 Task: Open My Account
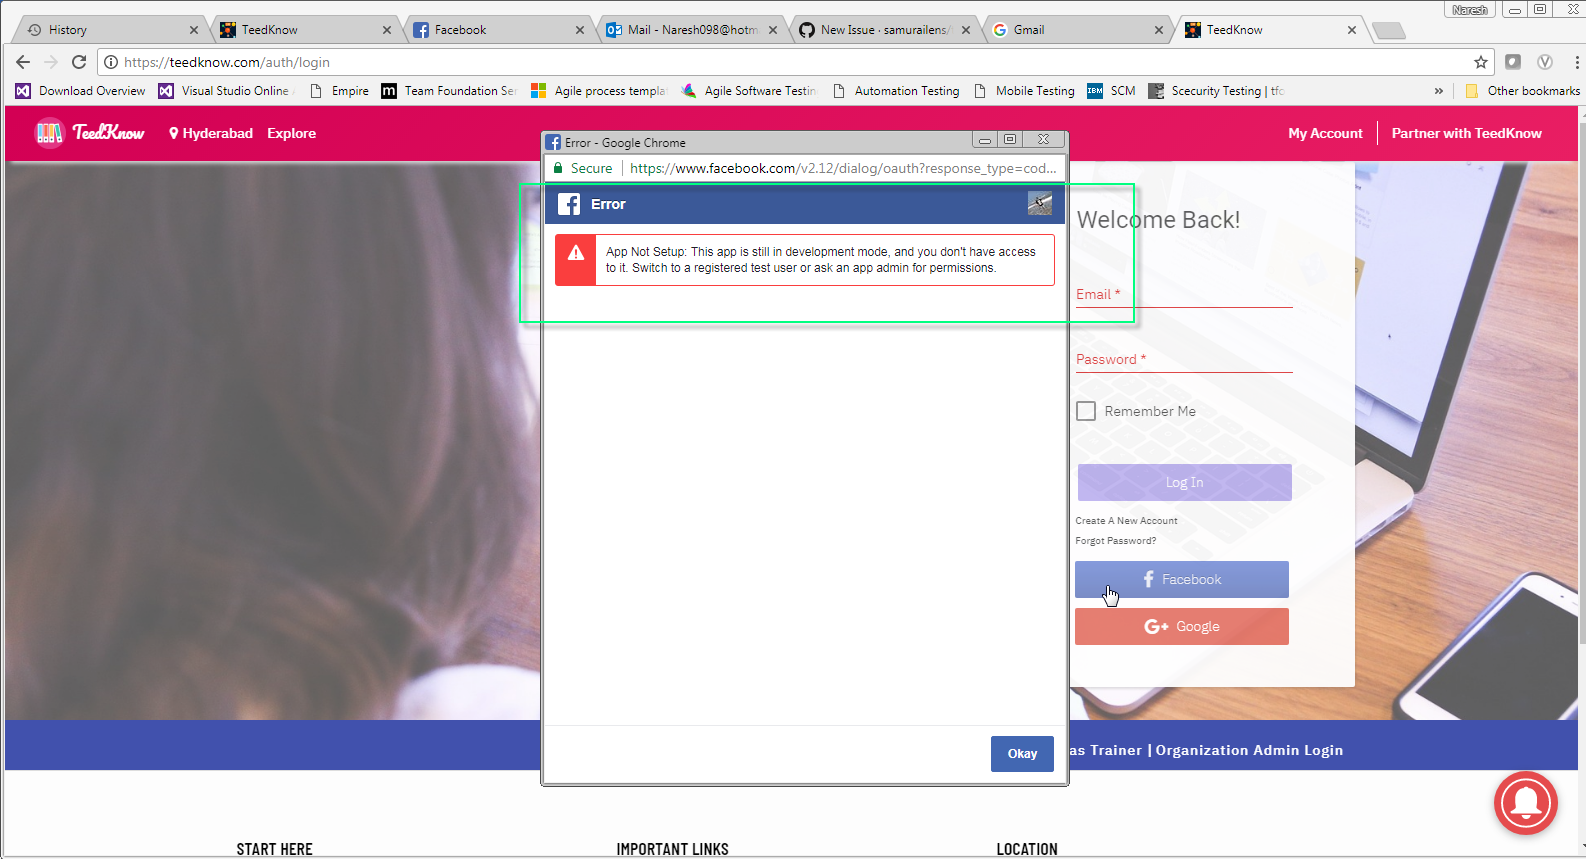click(1325, 133)
